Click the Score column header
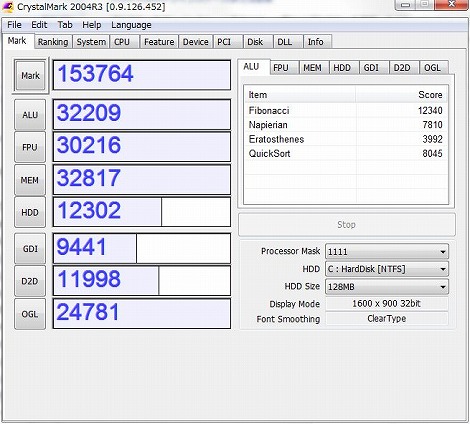The height and width of the screenshot is (424, 470). pos(402,95)
